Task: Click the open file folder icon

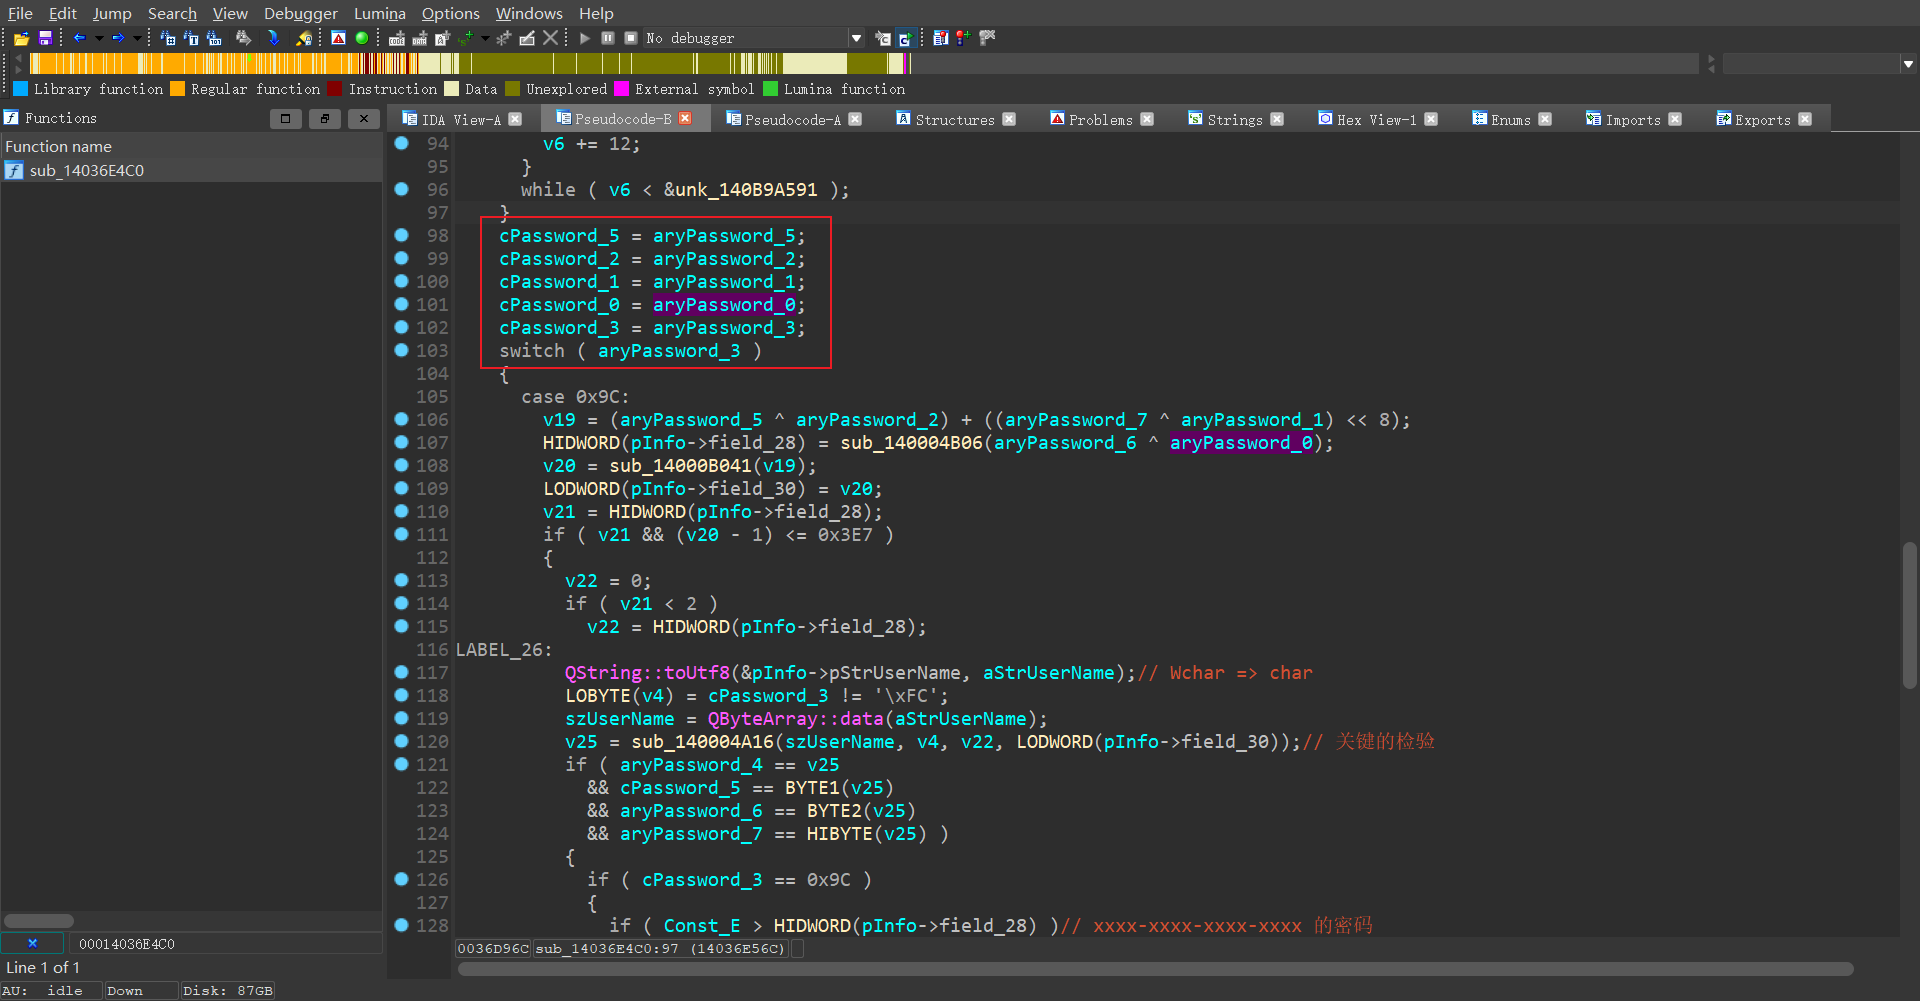Action: point(21,38)
